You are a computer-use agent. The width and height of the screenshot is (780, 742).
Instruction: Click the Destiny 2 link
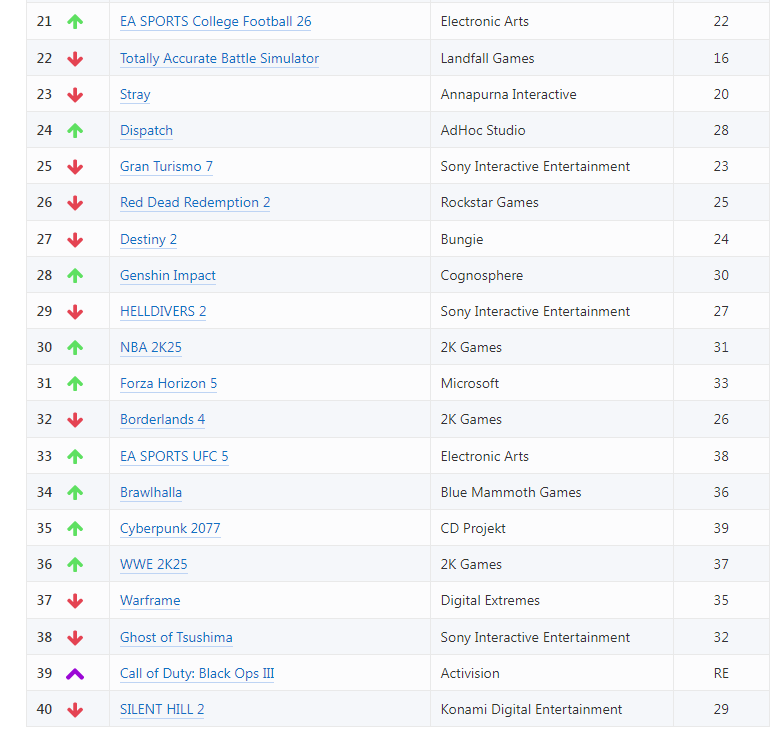[148, 239]
